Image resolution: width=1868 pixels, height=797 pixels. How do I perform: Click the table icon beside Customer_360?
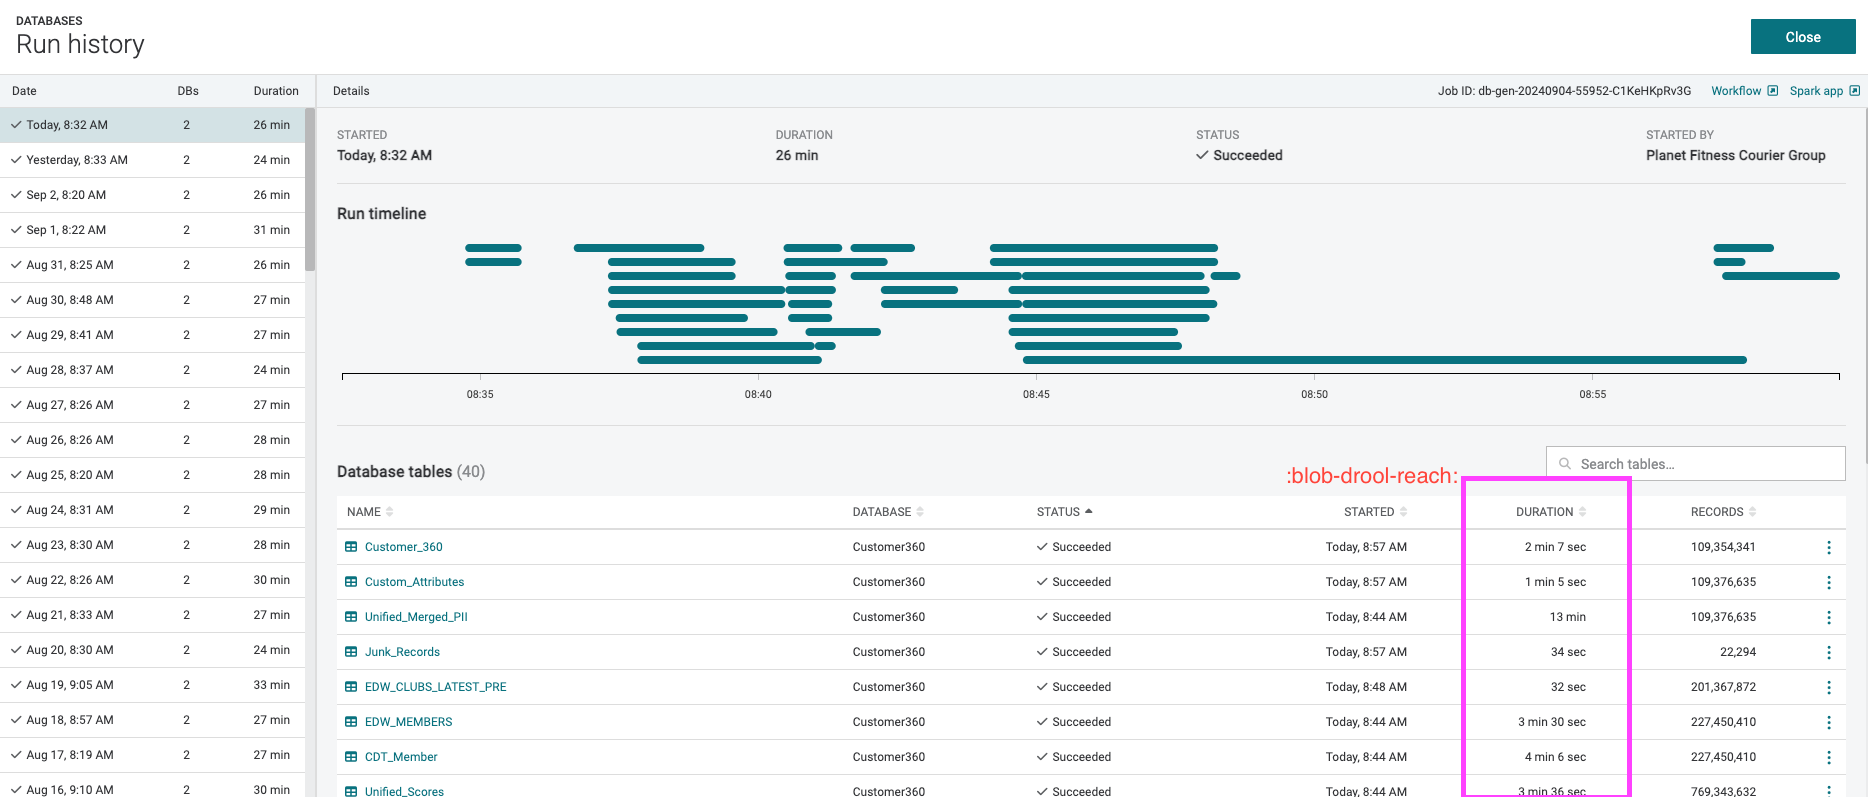pyautogui.click(x=351, y=547)
